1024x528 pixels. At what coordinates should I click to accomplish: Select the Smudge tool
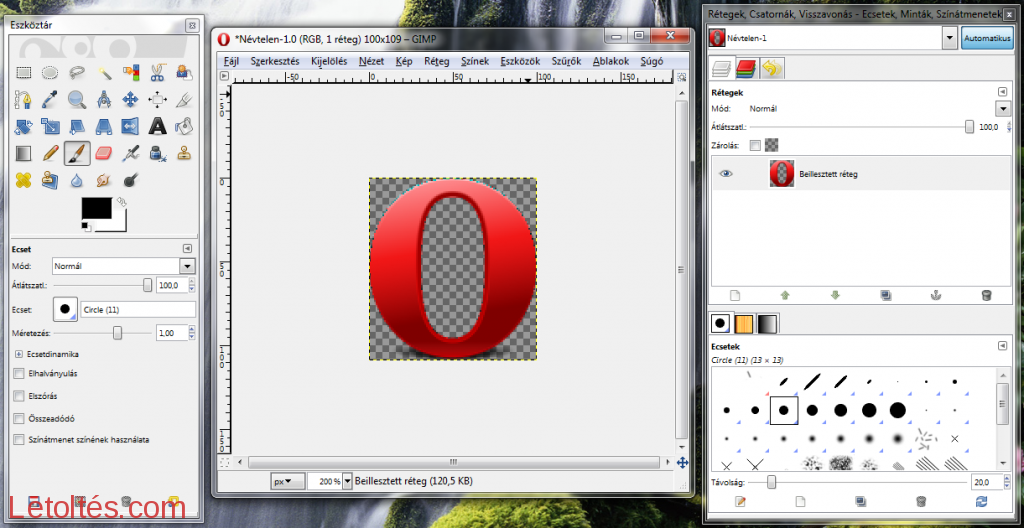(x=104, y=180)
